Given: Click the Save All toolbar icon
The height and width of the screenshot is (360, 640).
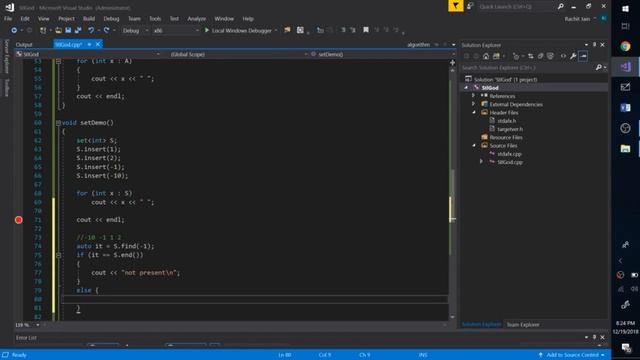Looking at the screenshot, I should coord(78,30).
